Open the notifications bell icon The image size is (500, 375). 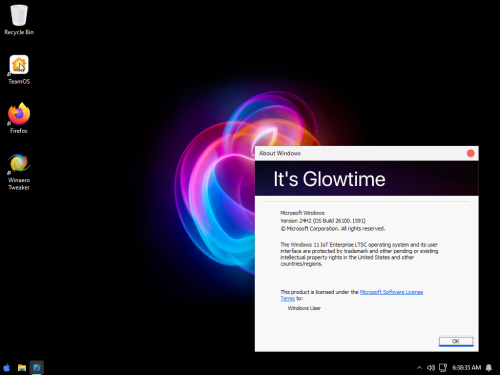point(489,368)
